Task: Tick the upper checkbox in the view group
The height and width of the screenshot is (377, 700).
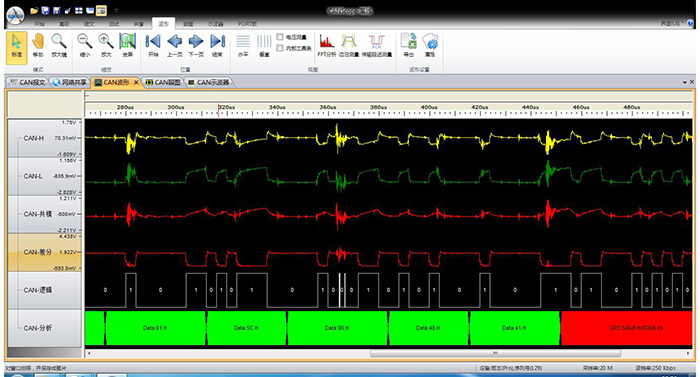Action: pos(280,37)
